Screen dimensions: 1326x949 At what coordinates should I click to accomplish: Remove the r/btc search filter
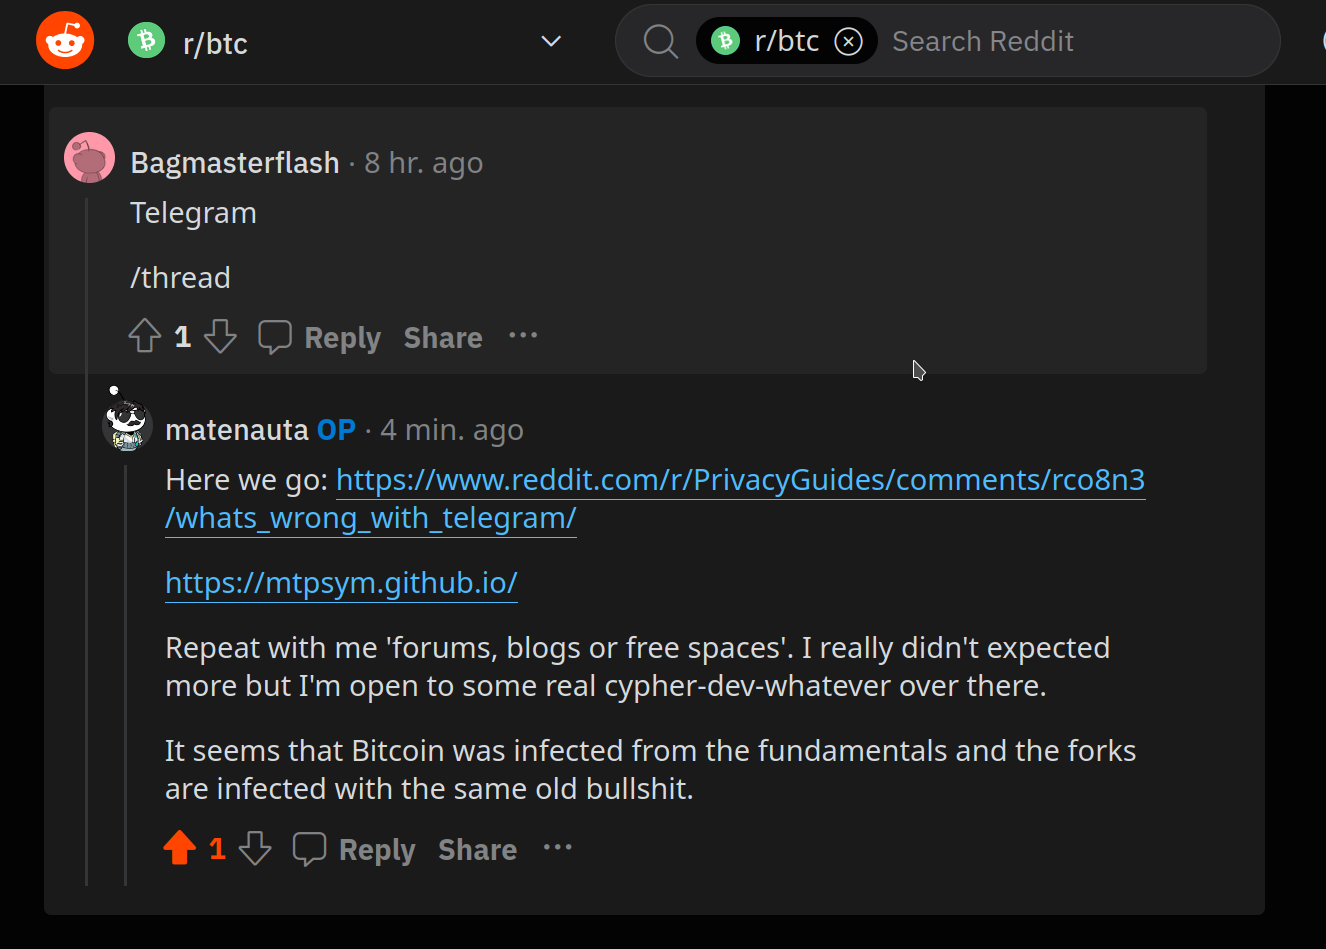(848, 41)
